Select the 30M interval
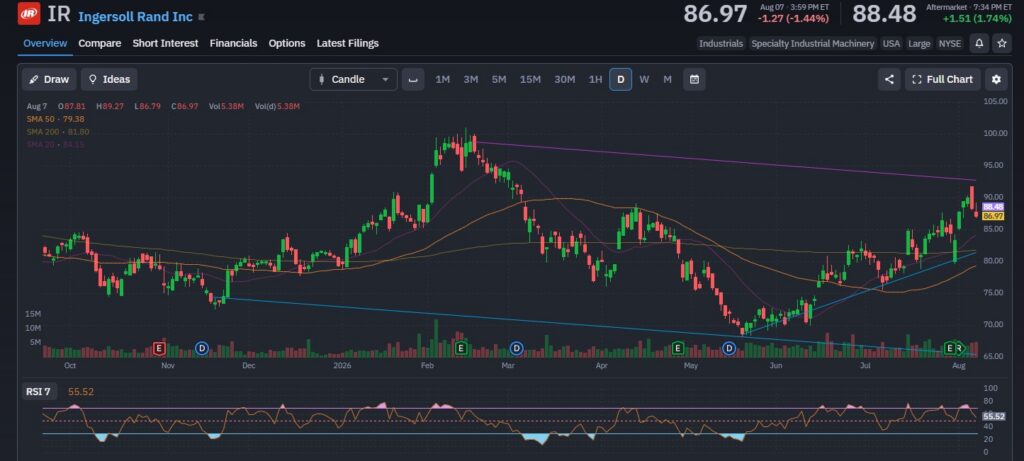Image resolution: width=1024 pixels, height=461 pixels. pos(564,79)
